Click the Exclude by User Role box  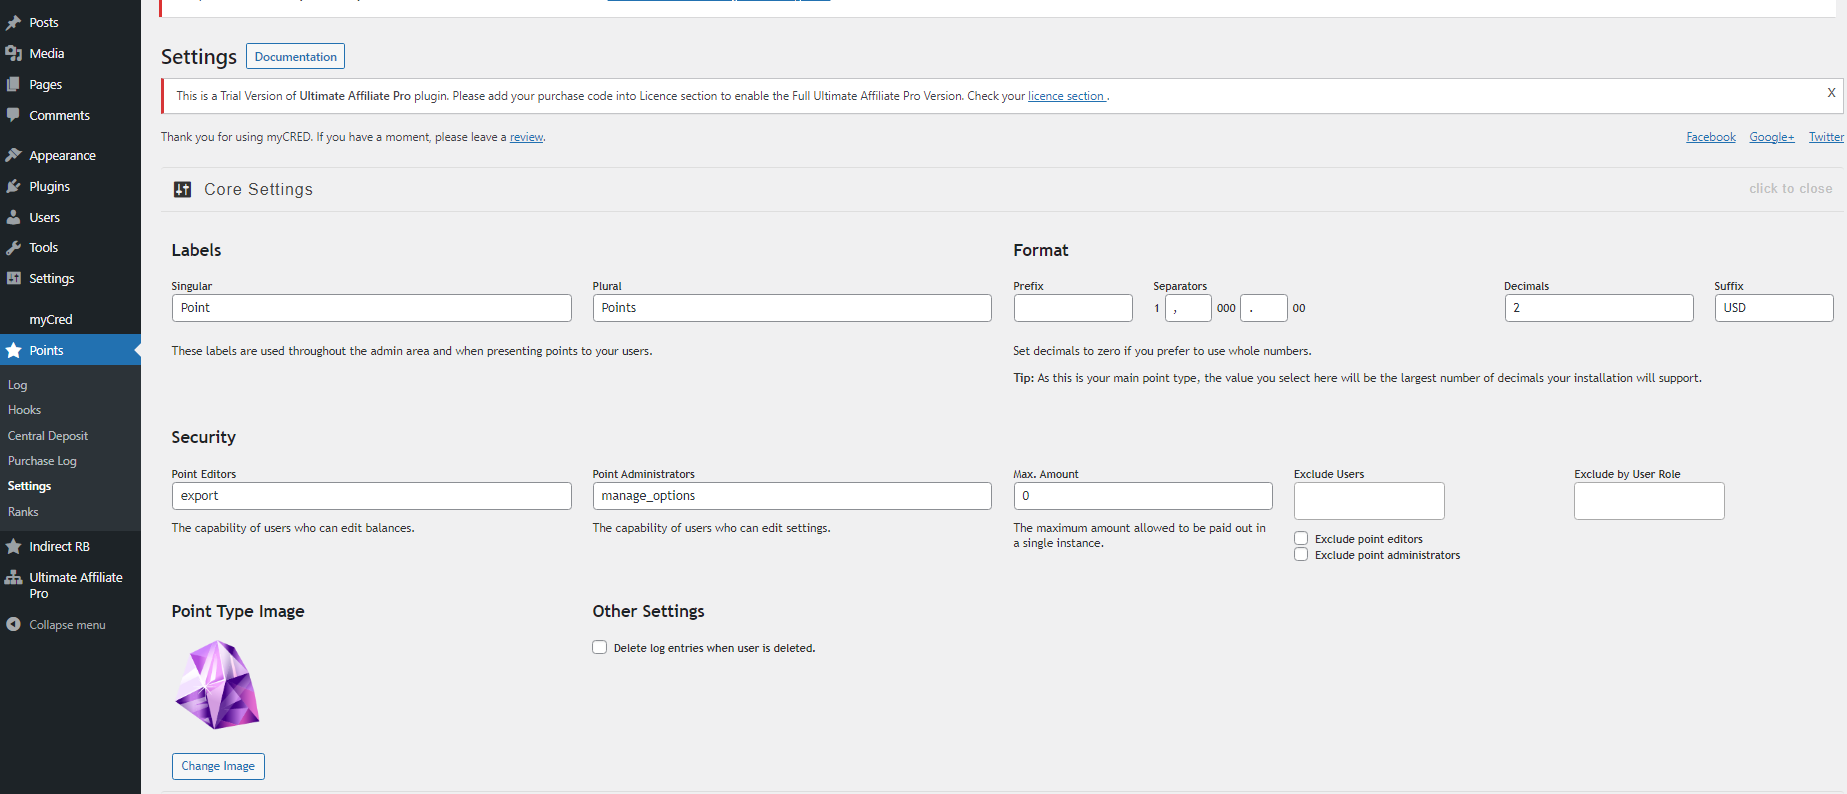point(1649,501)
